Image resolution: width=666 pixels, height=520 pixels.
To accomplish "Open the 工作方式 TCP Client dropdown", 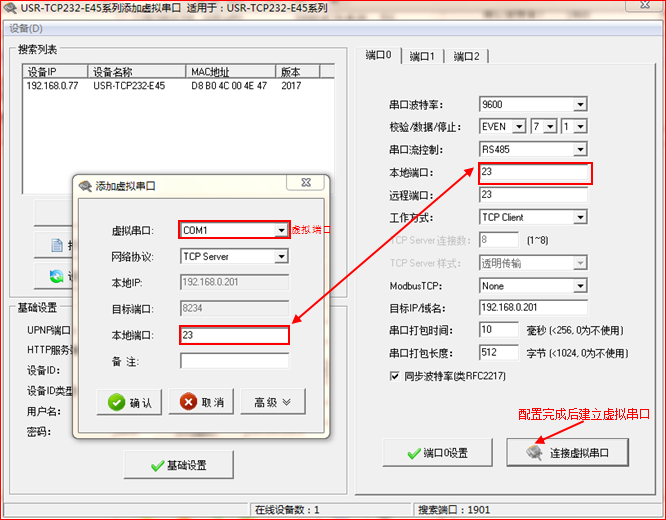I will [580, 218].
